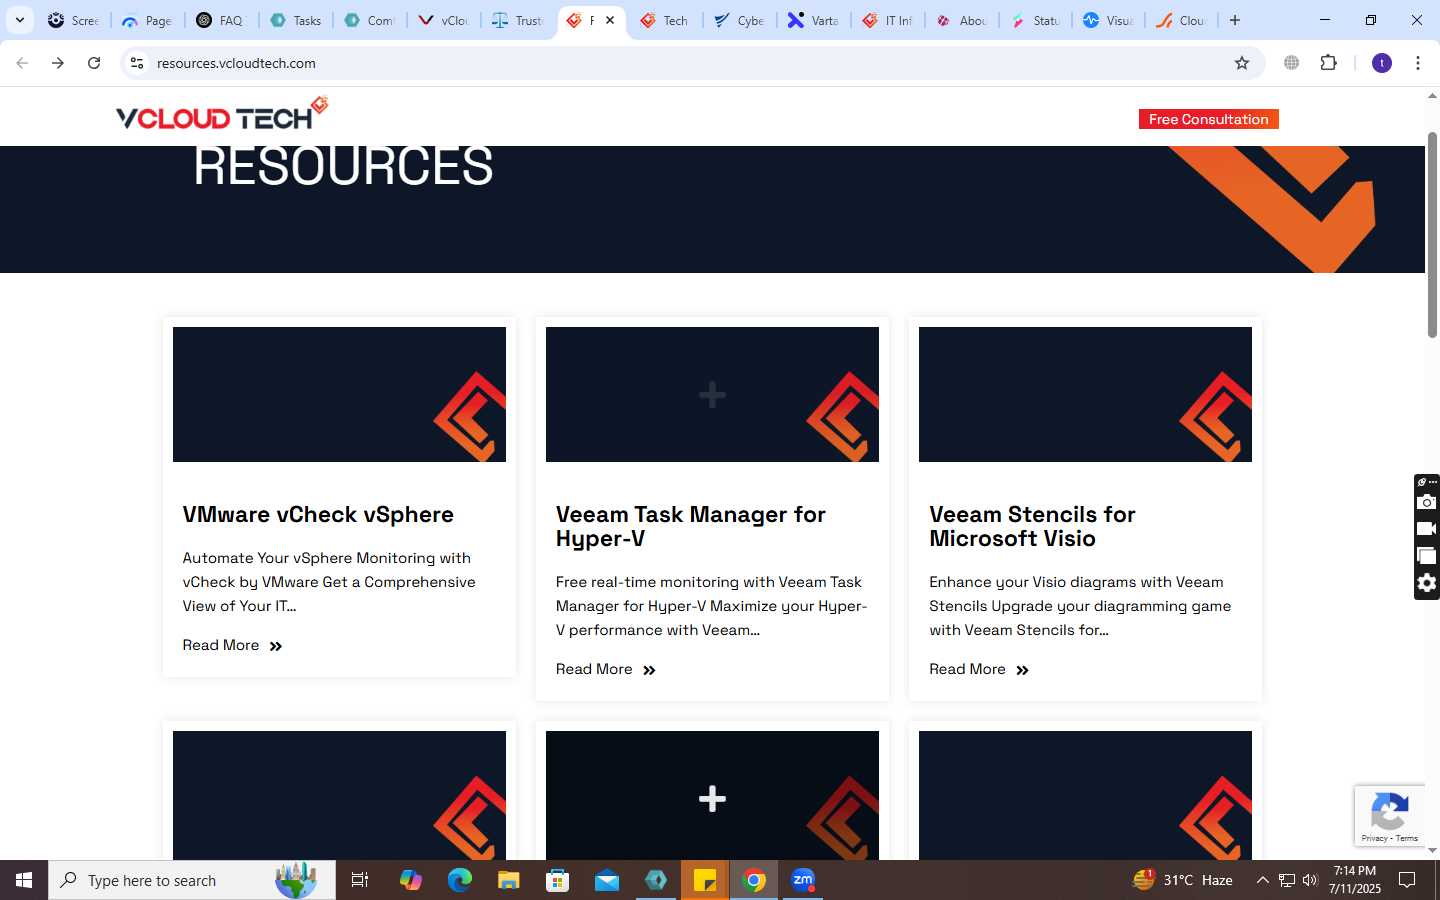The width and height of the screenshot is (1440, 900).
Task: Switch to the Page tab
Action: (148, 20)
